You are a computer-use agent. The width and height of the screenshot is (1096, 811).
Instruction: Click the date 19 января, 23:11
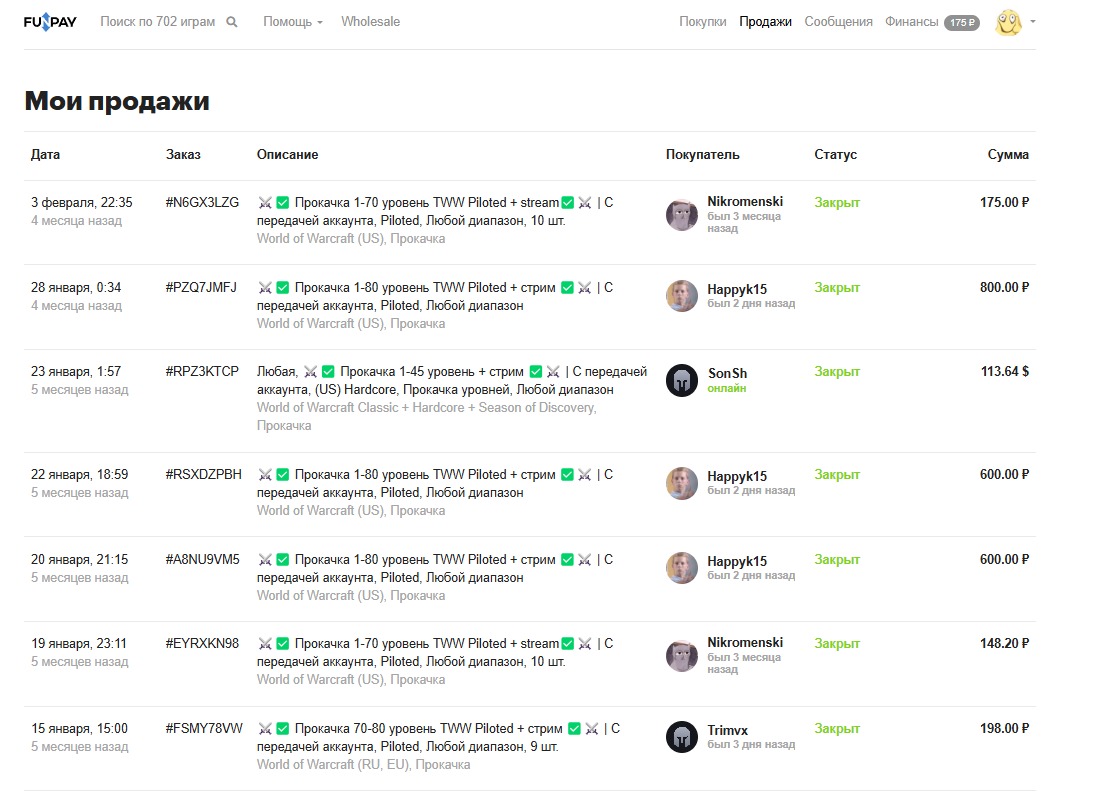[x=79, y=643]
